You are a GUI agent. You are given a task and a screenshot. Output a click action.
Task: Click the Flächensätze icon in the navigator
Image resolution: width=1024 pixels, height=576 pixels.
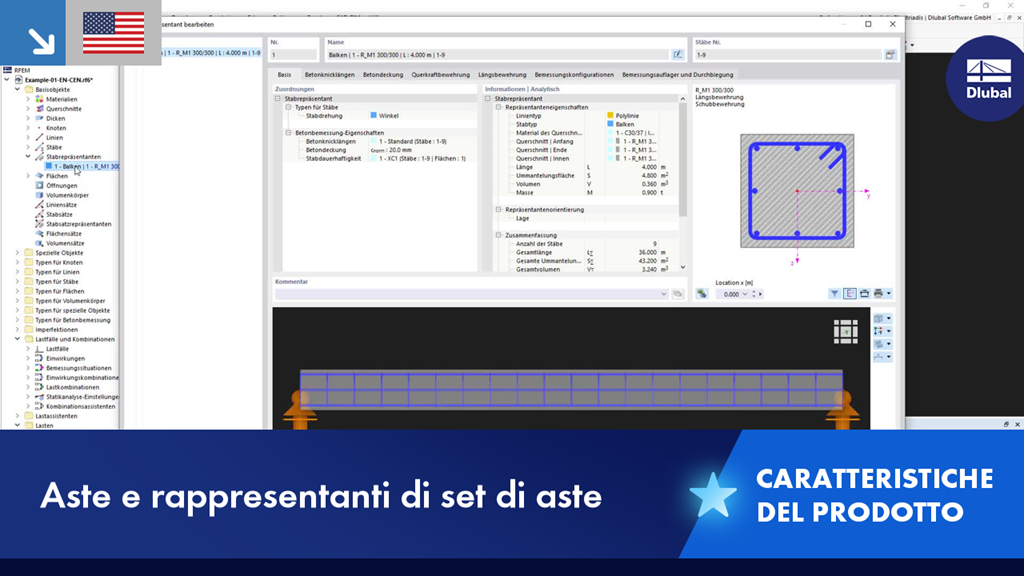[39, 233]
